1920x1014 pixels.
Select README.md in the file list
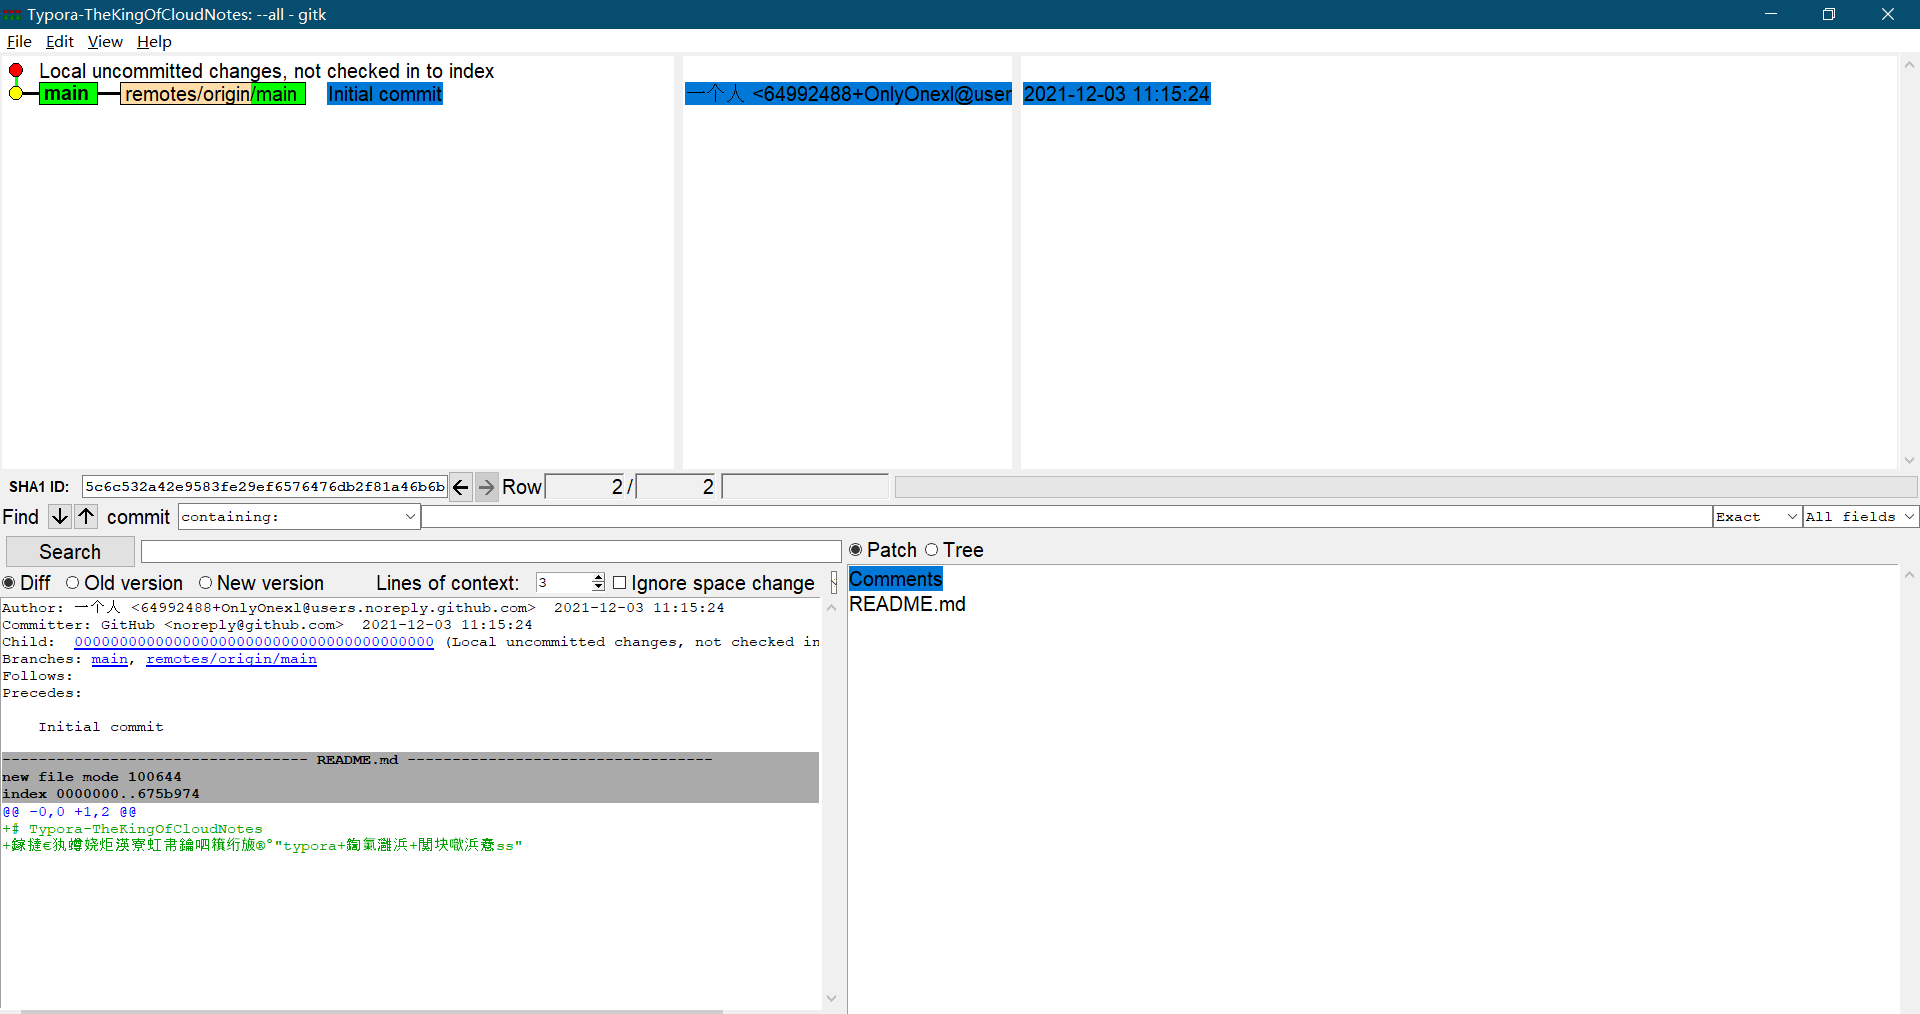tap(907, 604)
